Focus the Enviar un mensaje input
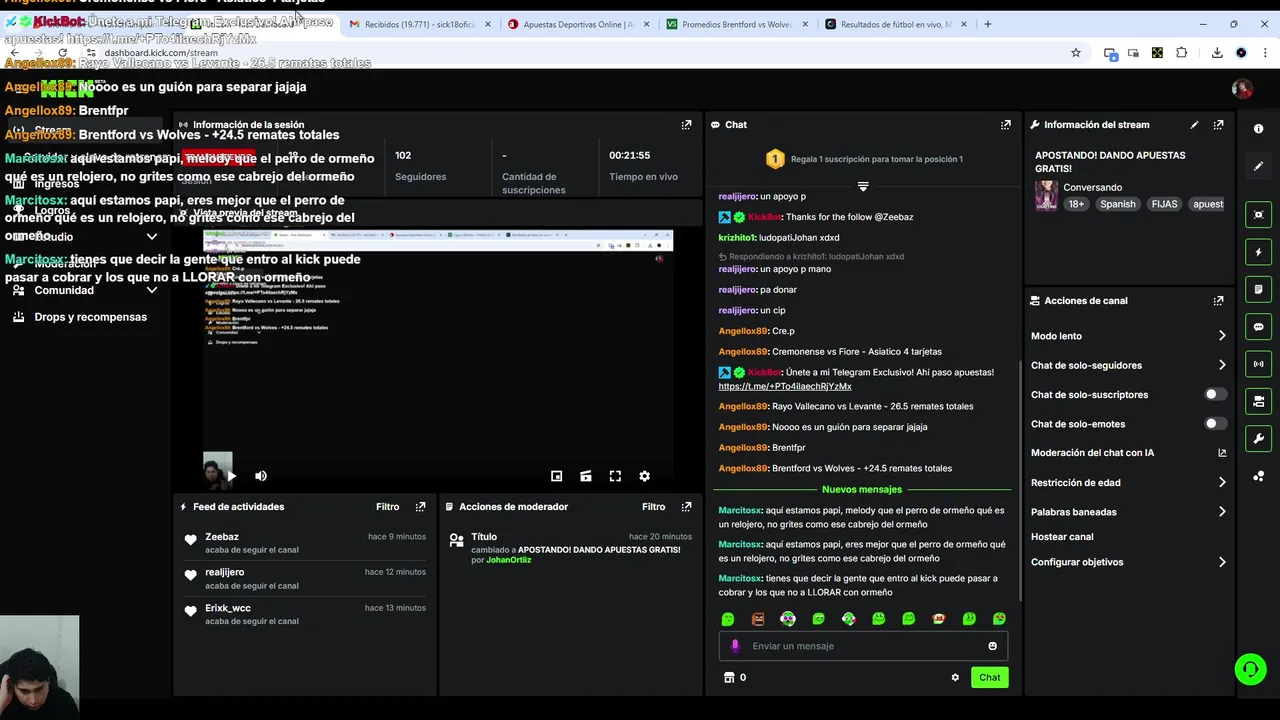The width and height of the screenshot is (1280, 720). pos(863,646)
